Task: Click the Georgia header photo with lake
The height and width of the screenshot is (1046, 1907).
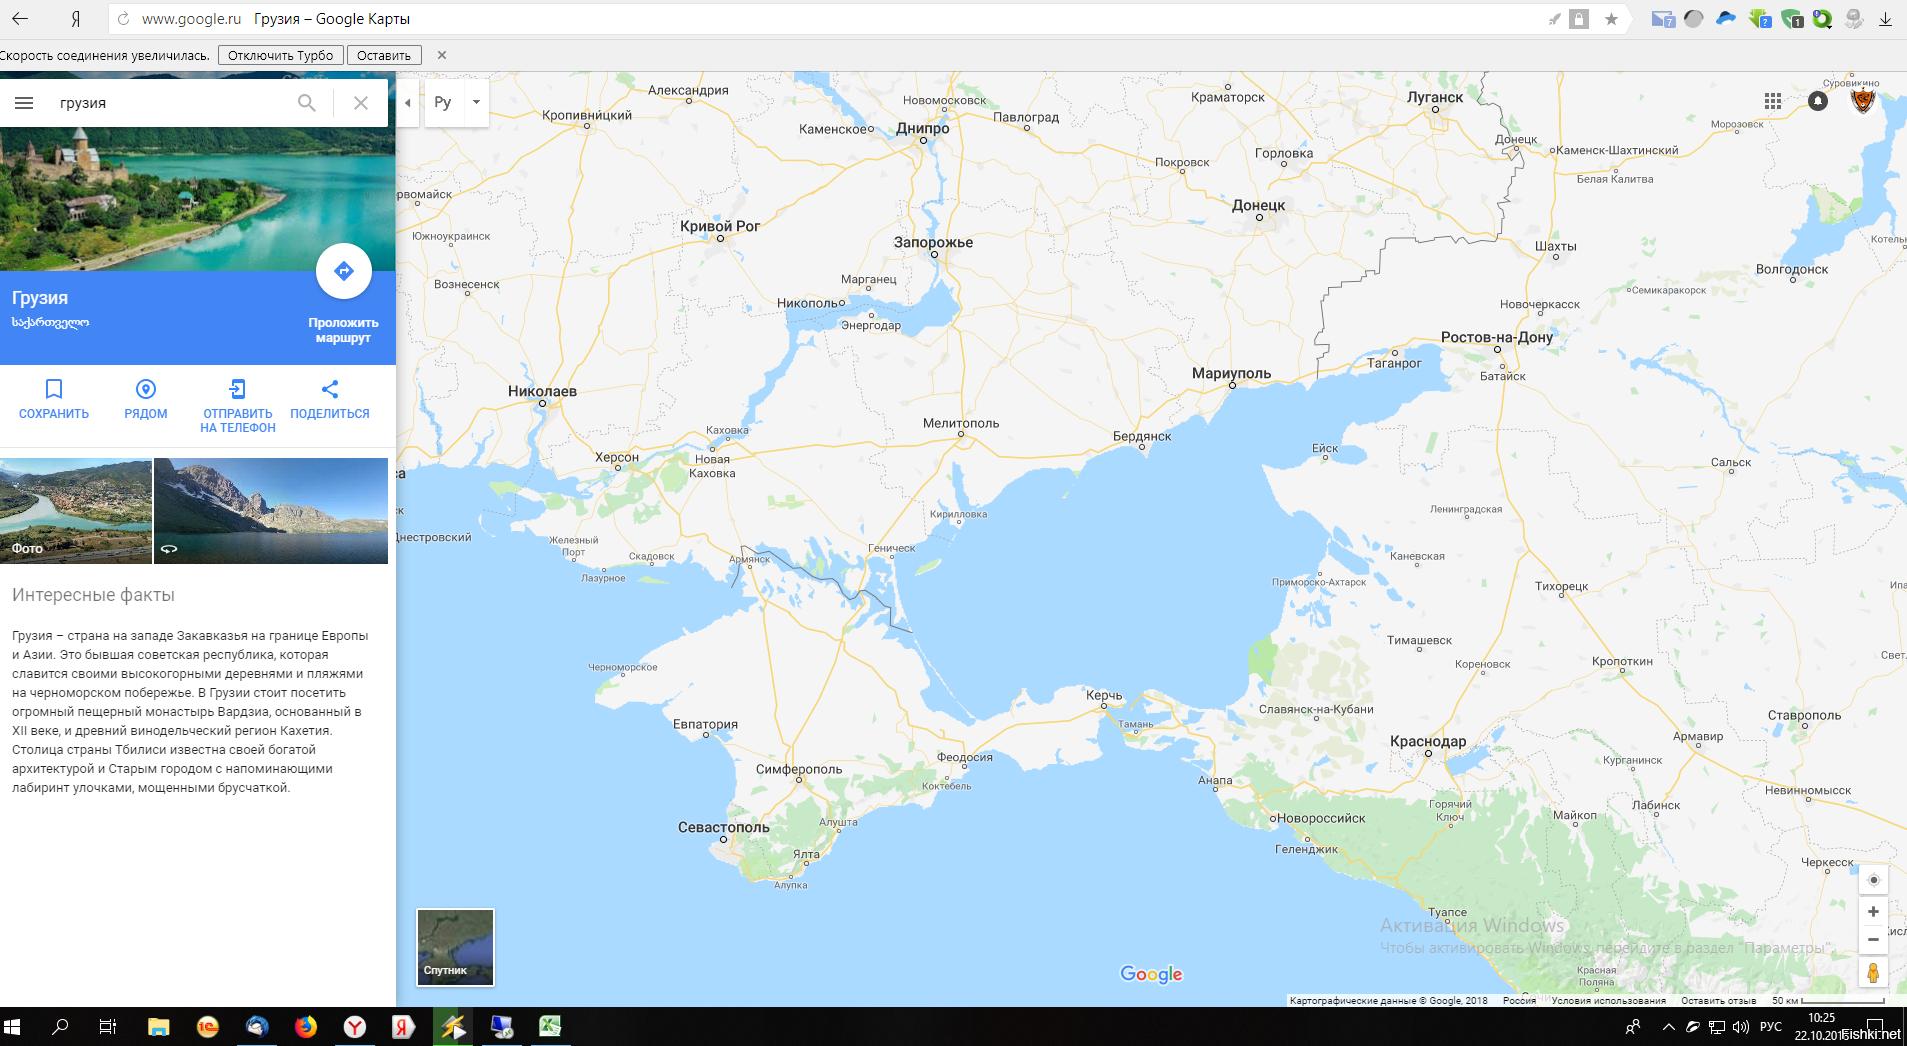Action: pos(198,199)
